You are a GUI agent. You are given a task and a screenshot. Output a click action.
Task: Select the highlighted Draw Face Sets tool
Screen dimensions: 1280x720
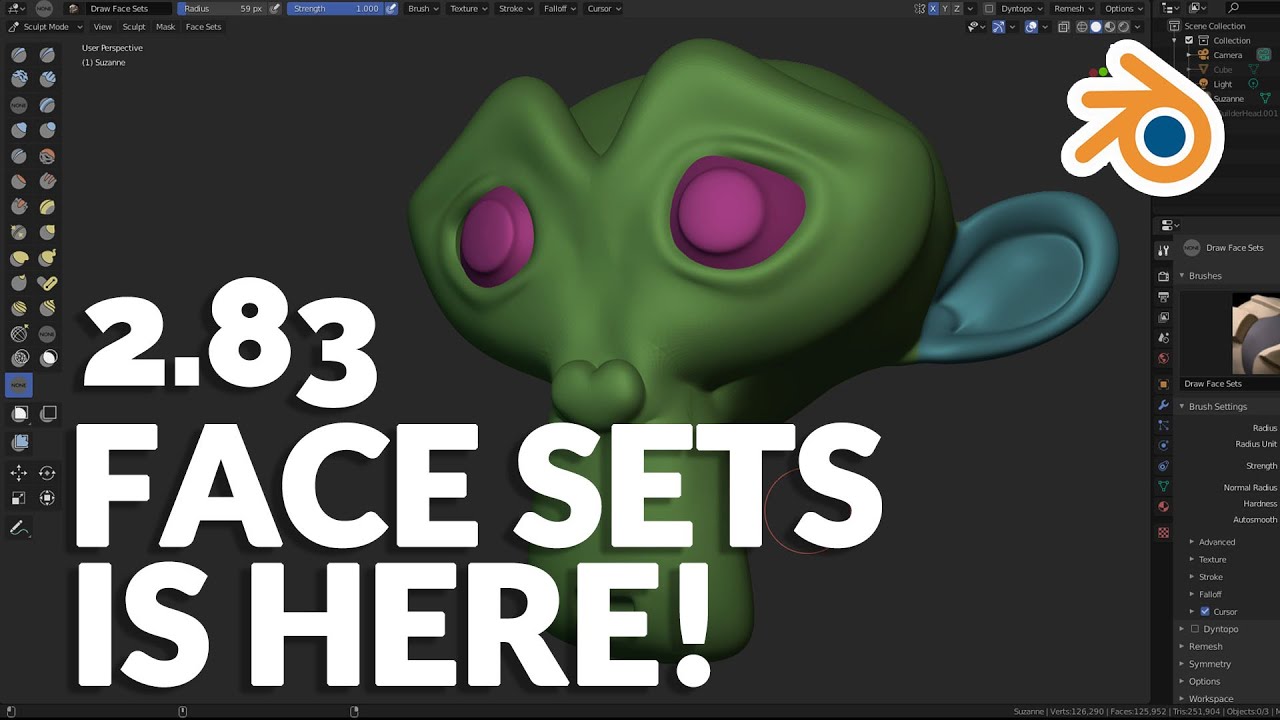tap(19, 385)
